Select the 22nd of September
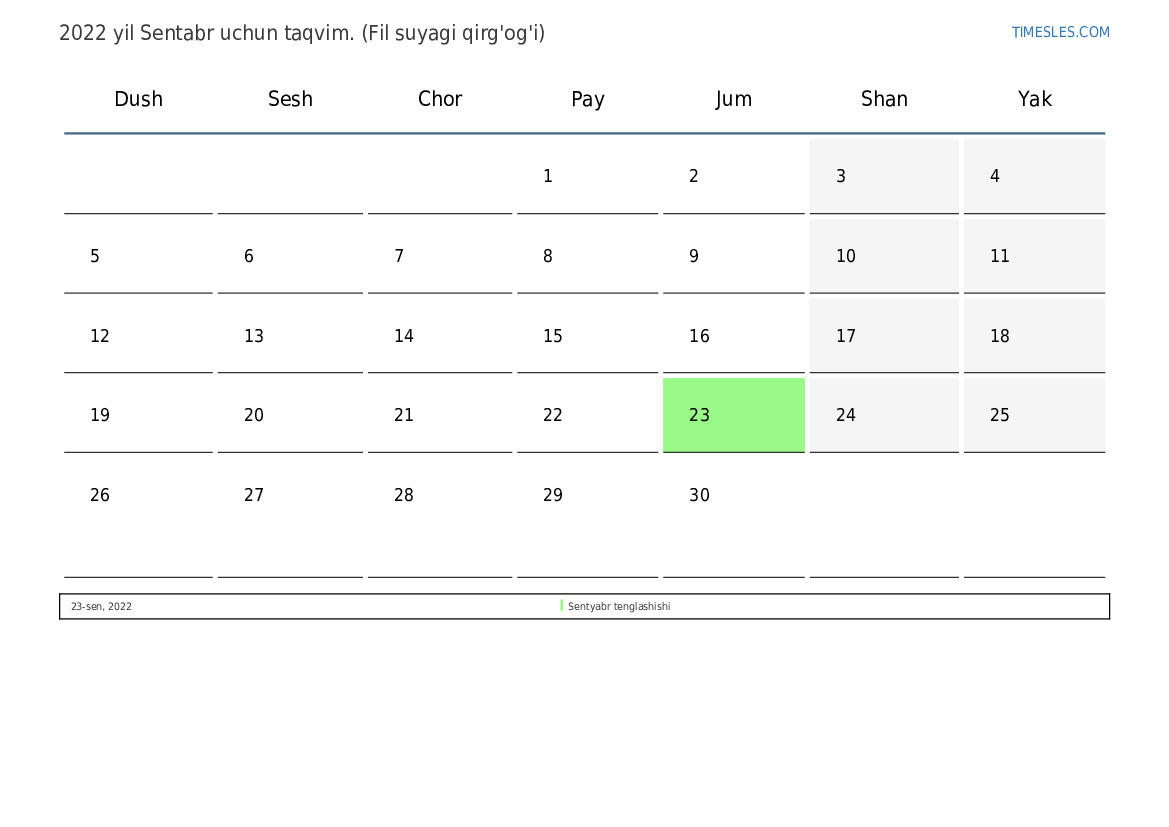This screenshot has width=1169, height=827. (x=587, y=415)
